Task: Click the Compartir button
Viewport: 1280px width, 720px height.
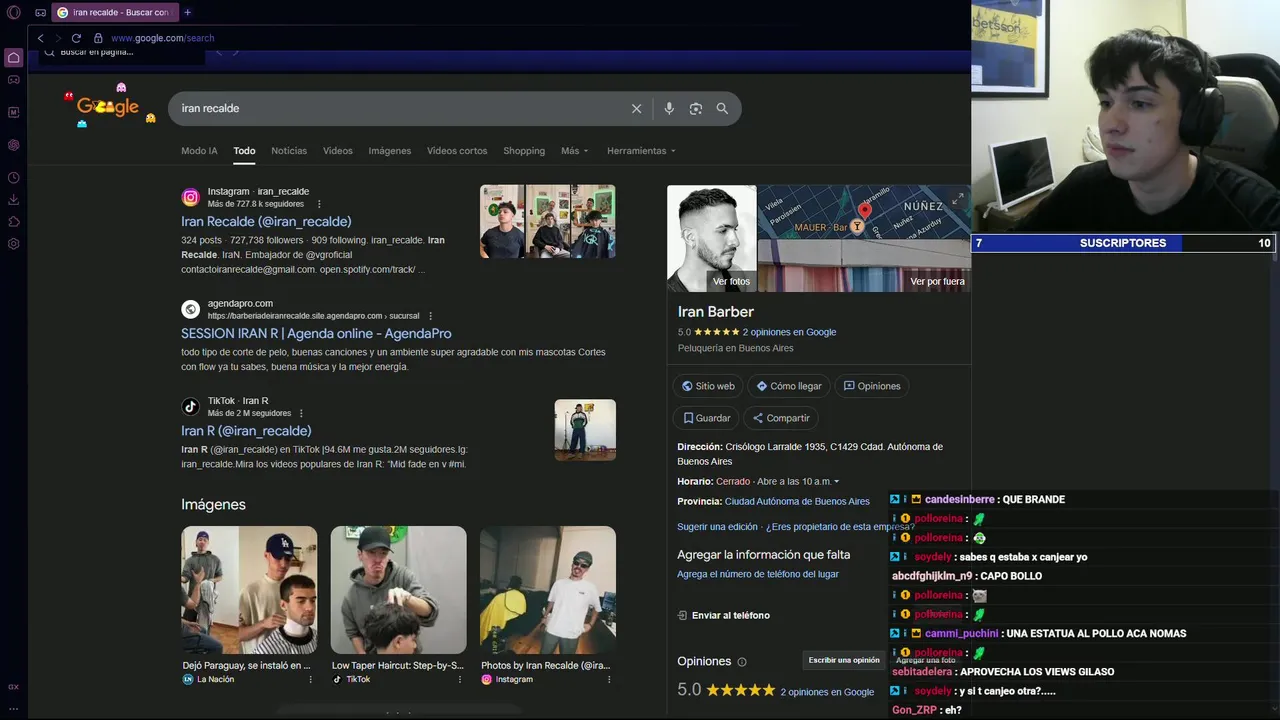Action: [x=781, y=418]
